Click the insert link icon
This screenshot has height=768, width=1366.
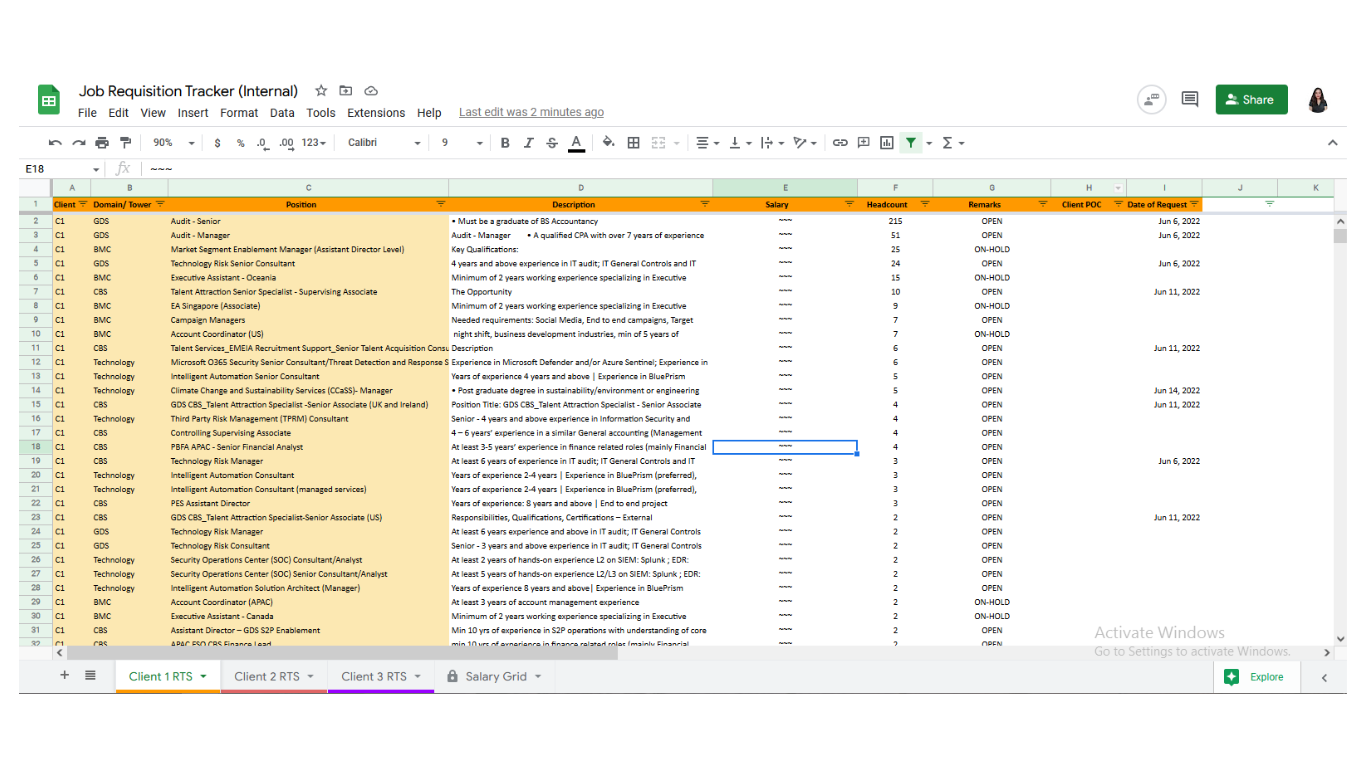point(840,143)
